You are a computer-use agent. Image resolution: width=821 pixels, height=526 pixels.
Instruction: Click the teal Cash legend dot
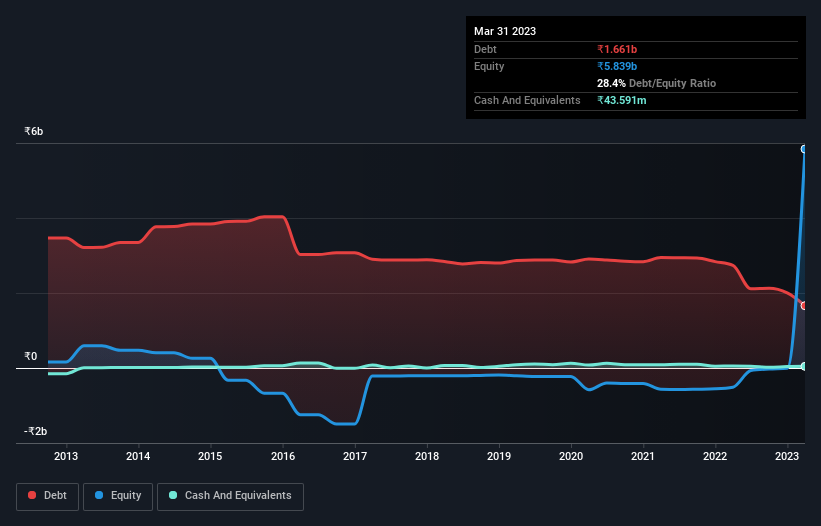point(173,495)
